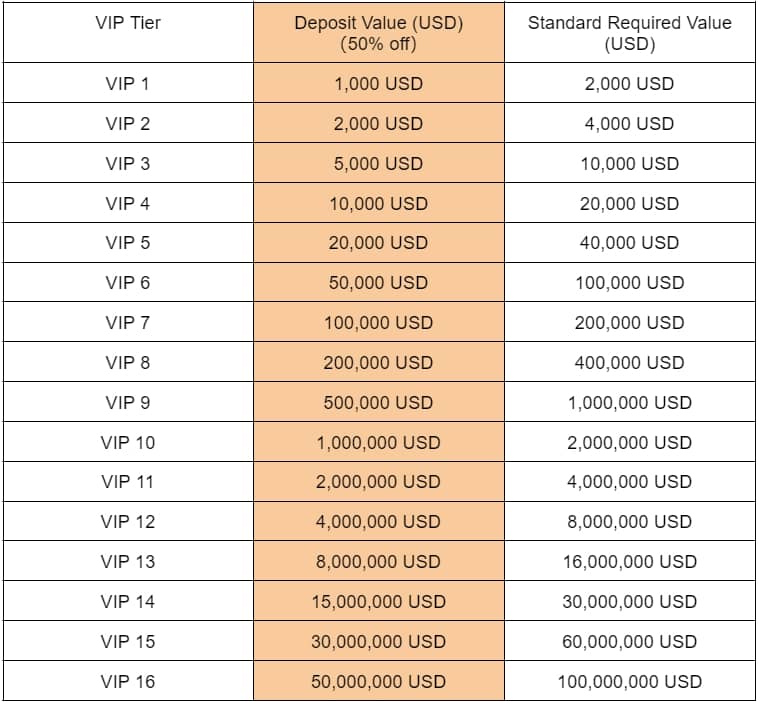Select the VIP 5 row label
The height and width of the screenshot is (702, 758).
[x=127, y=243]
